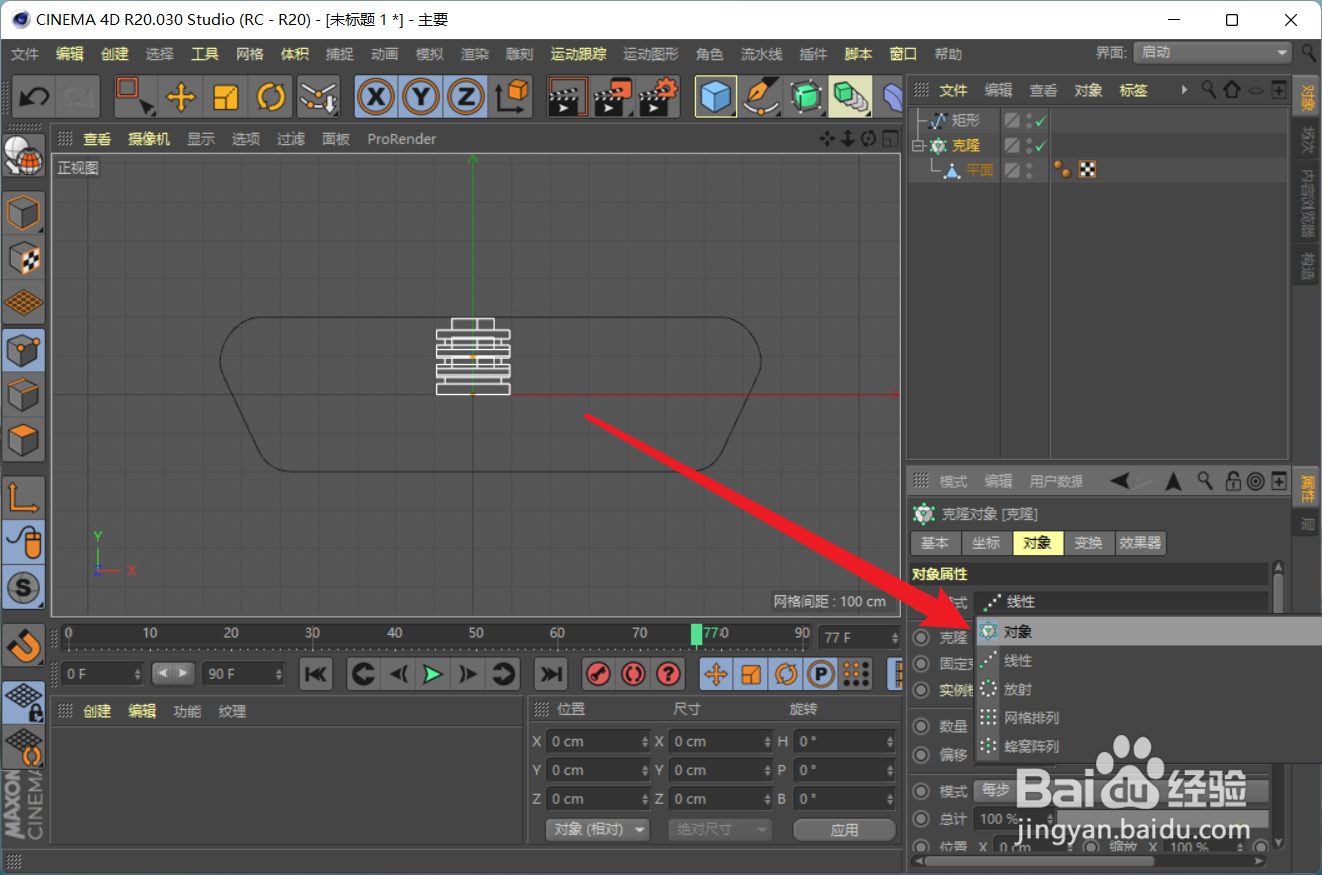Toggle the green enable checkmark of 克隆
This screenshot has height=875, width=1322.
[x=1043, y=145]
